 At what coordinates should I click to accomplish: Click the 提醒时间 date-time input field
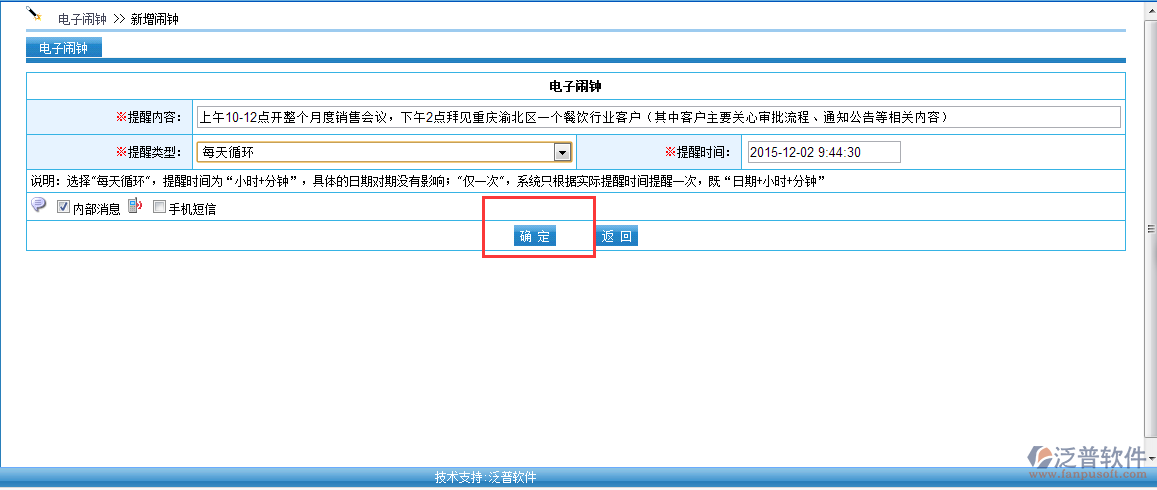coord(824,152)
